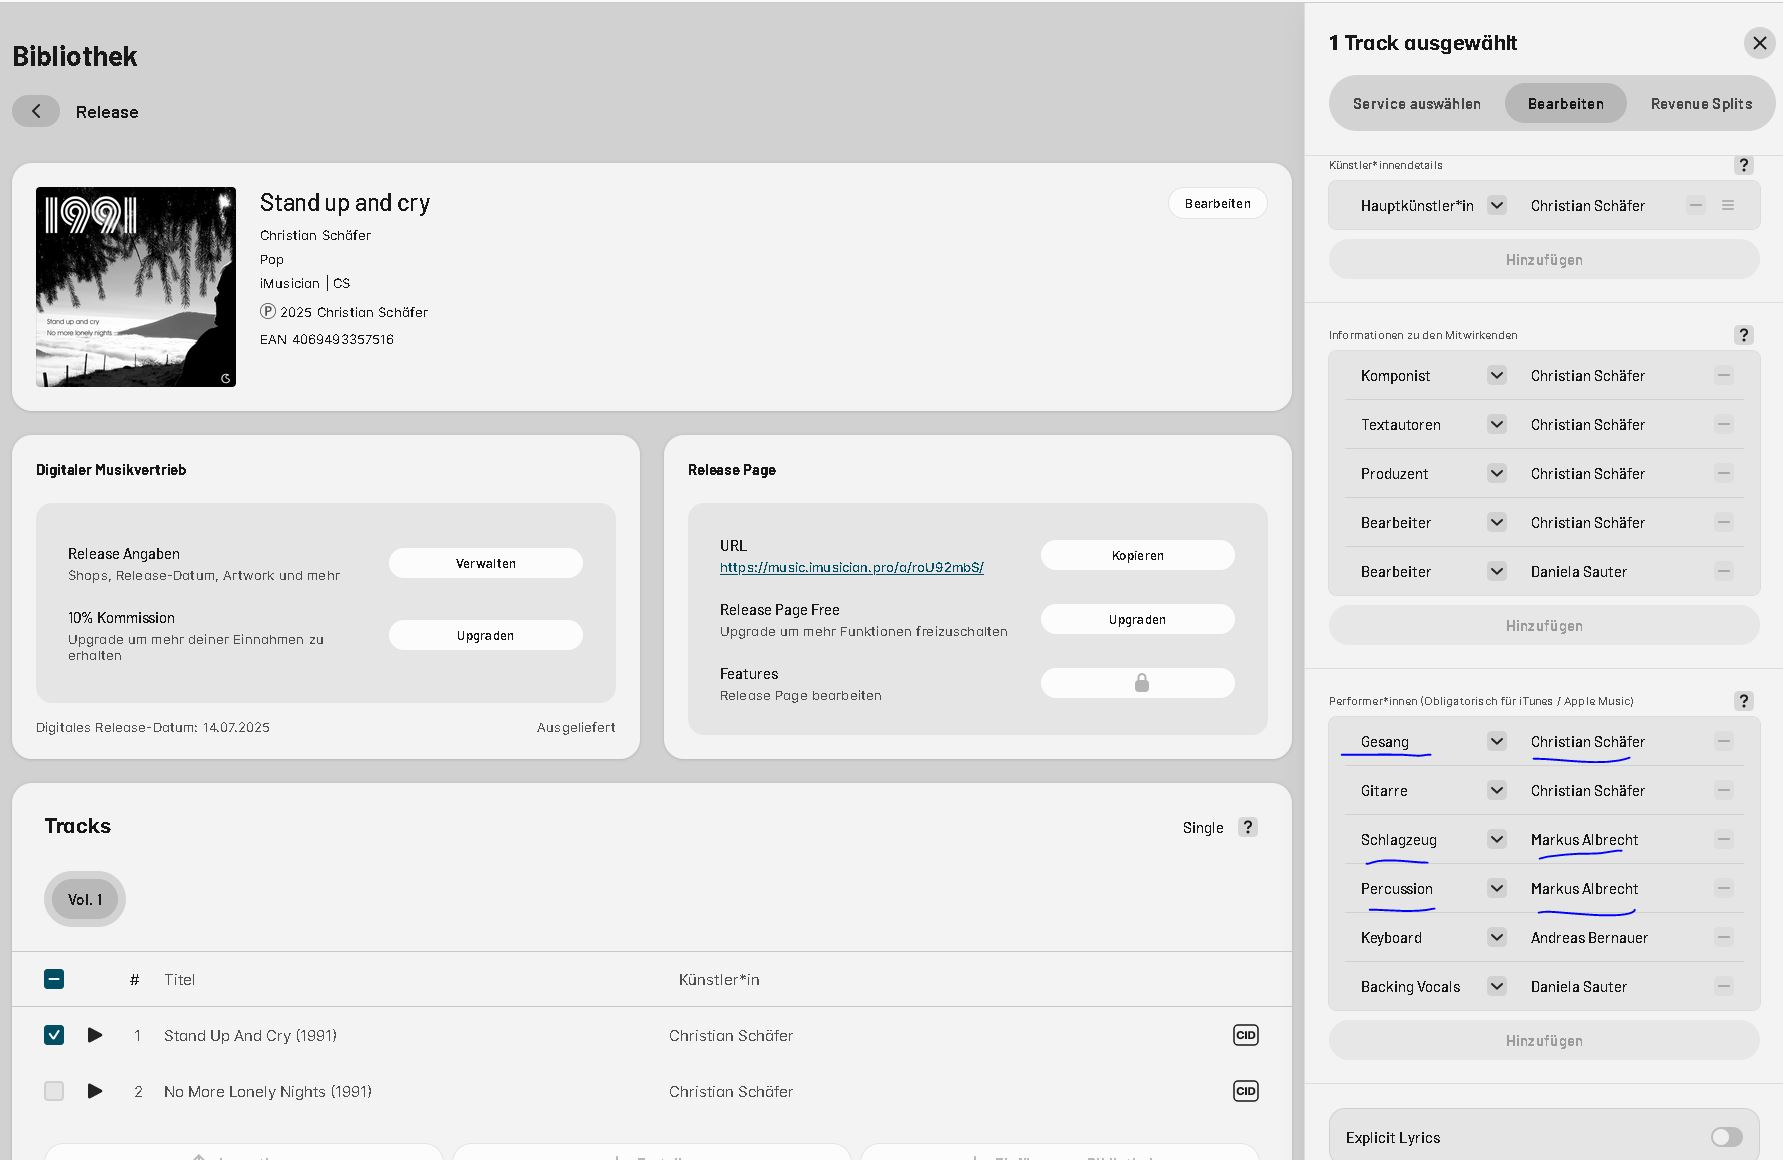Open Textautoren role dropdown
Image resolution: width=1783 pixels, height=1160 pixels.
tap(1497, 425)
